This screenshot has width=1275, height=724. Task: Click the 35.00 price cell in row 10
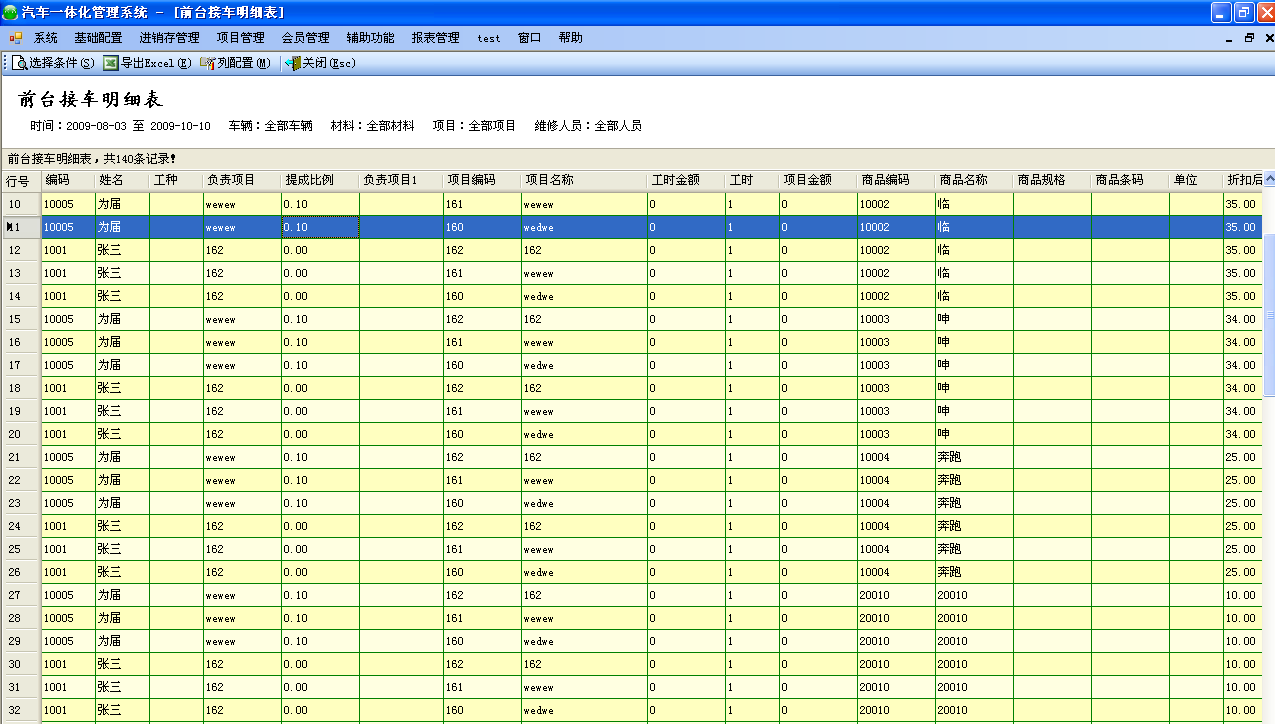coord(1243,204)
